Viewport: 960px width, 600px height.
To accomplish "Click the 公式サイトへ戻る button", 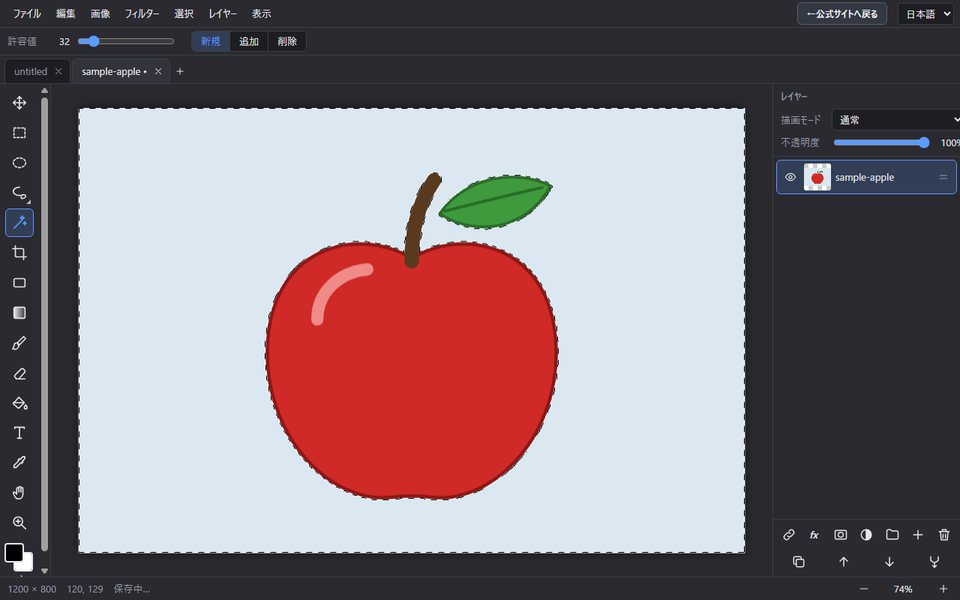I will click(x=842, y=13).
